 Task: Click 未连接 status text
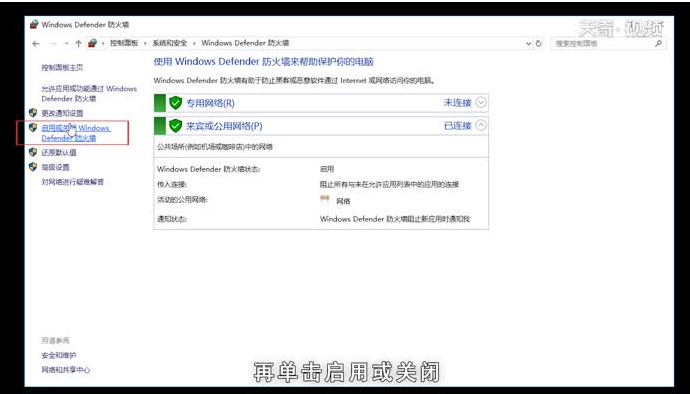click(457, 103)
